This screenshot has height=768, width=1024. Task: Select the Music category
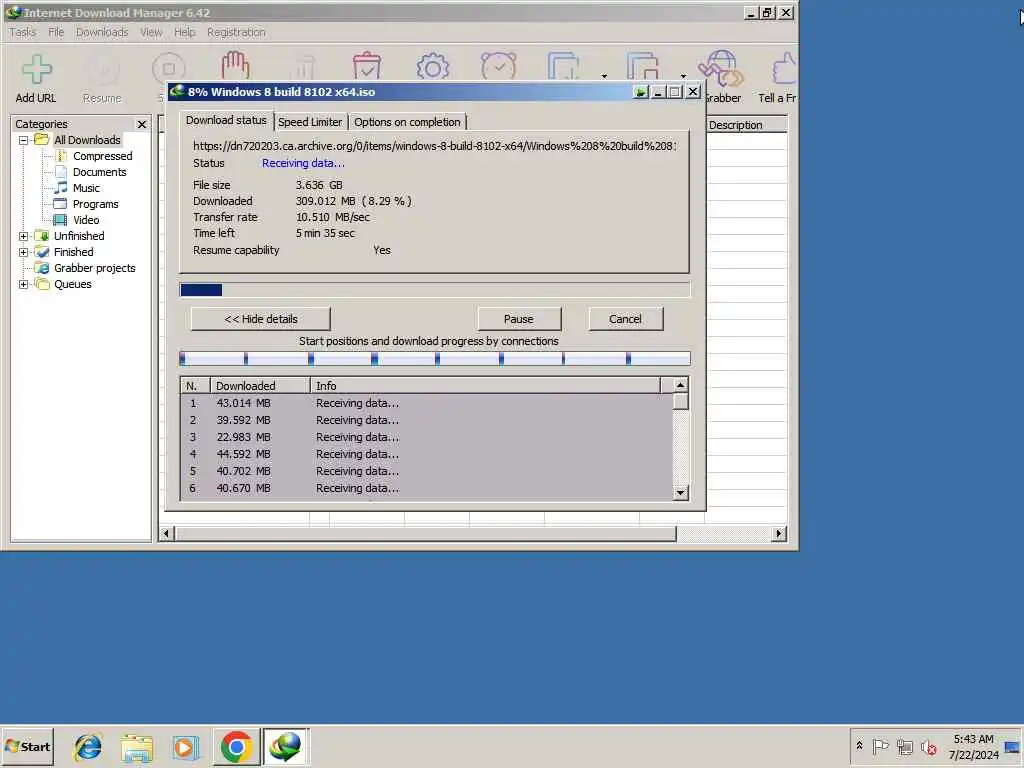pyautogui.click(x=86, y=188)
